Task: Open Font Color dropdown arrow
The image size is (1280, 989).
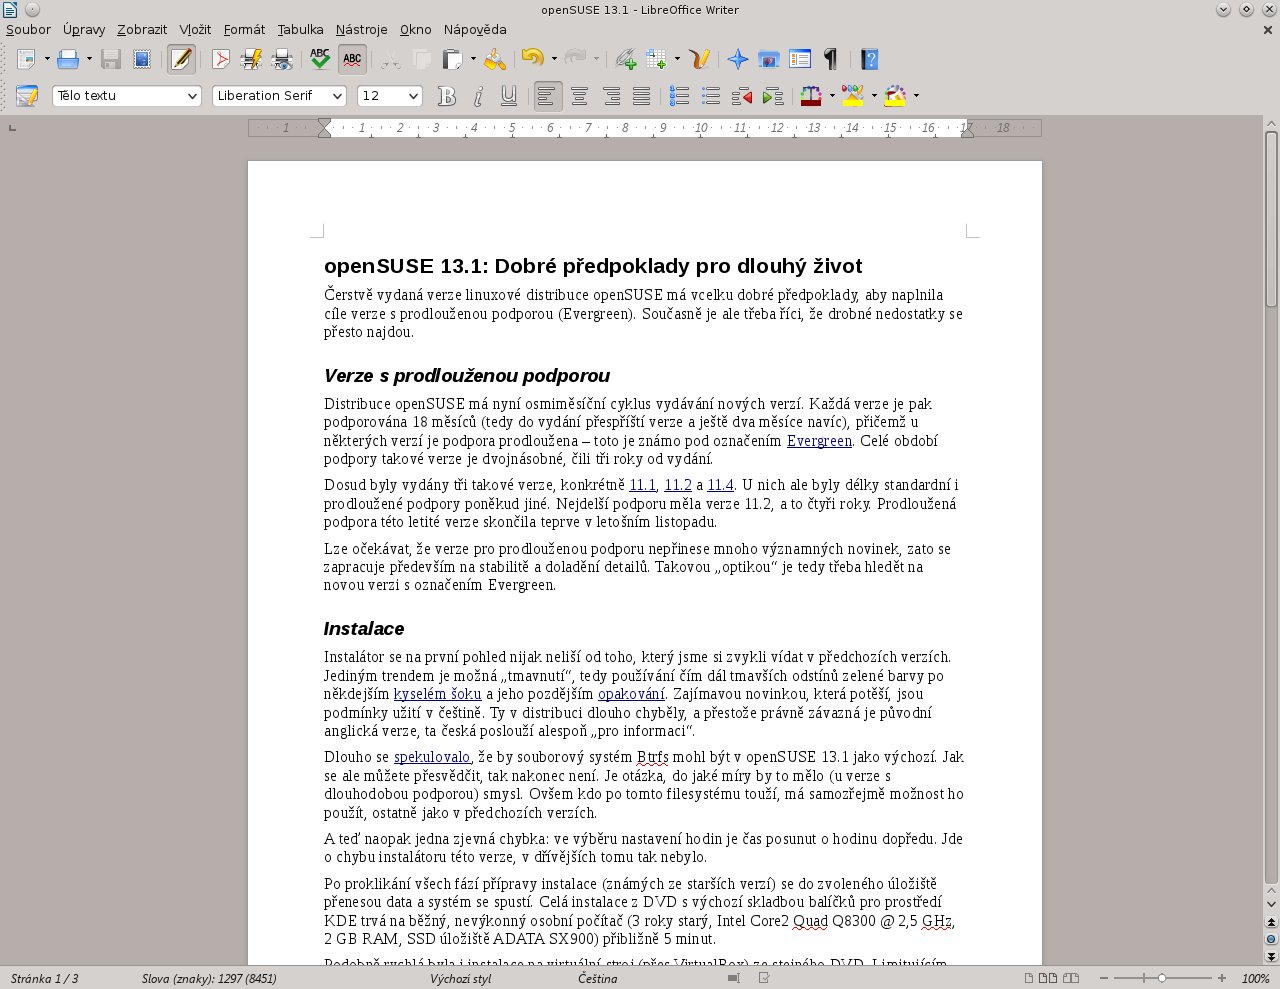Action: [832, 96]
